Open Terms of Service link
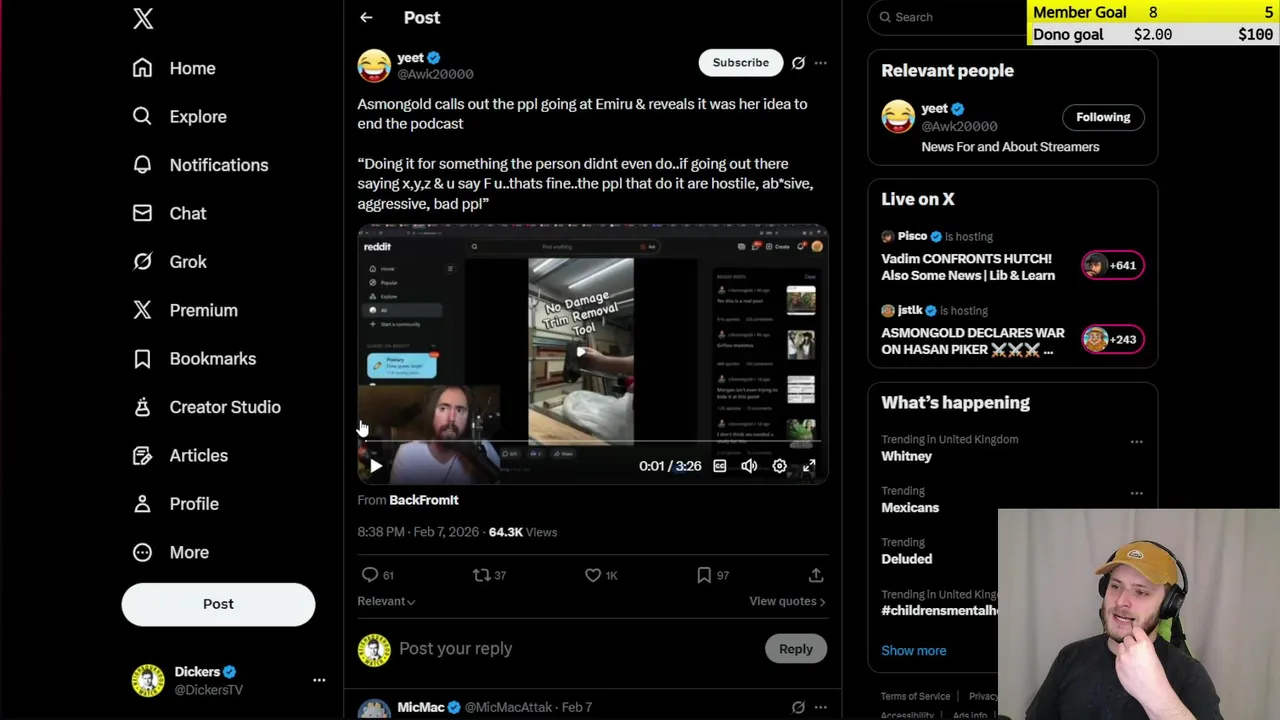The height and width of the screenshot is (720, 1280). (x=915, y=696)
